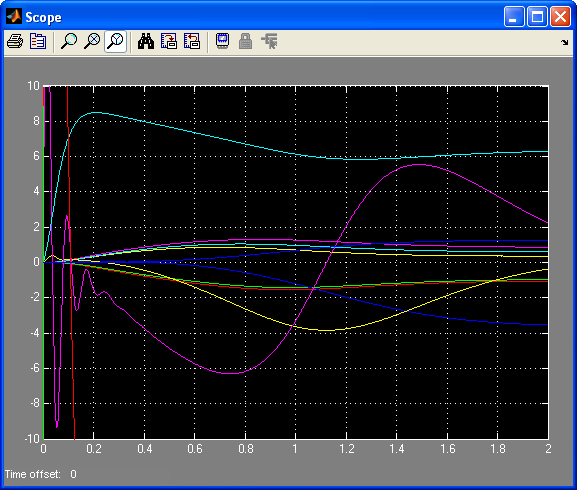The image size is (577, 490).
Task: Click the signal selection icon
Action: click(x=269, y=41)
